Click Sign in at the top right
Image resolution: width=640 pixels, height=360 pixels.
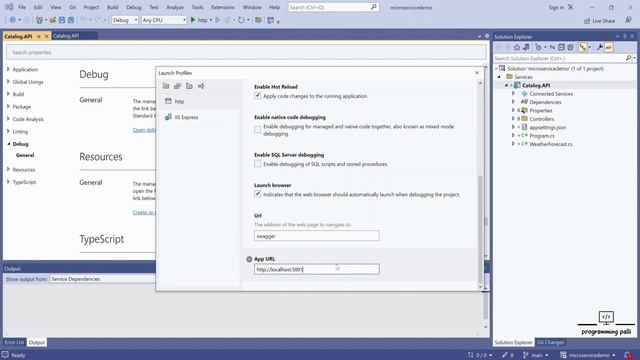click(x=556, y=7)
